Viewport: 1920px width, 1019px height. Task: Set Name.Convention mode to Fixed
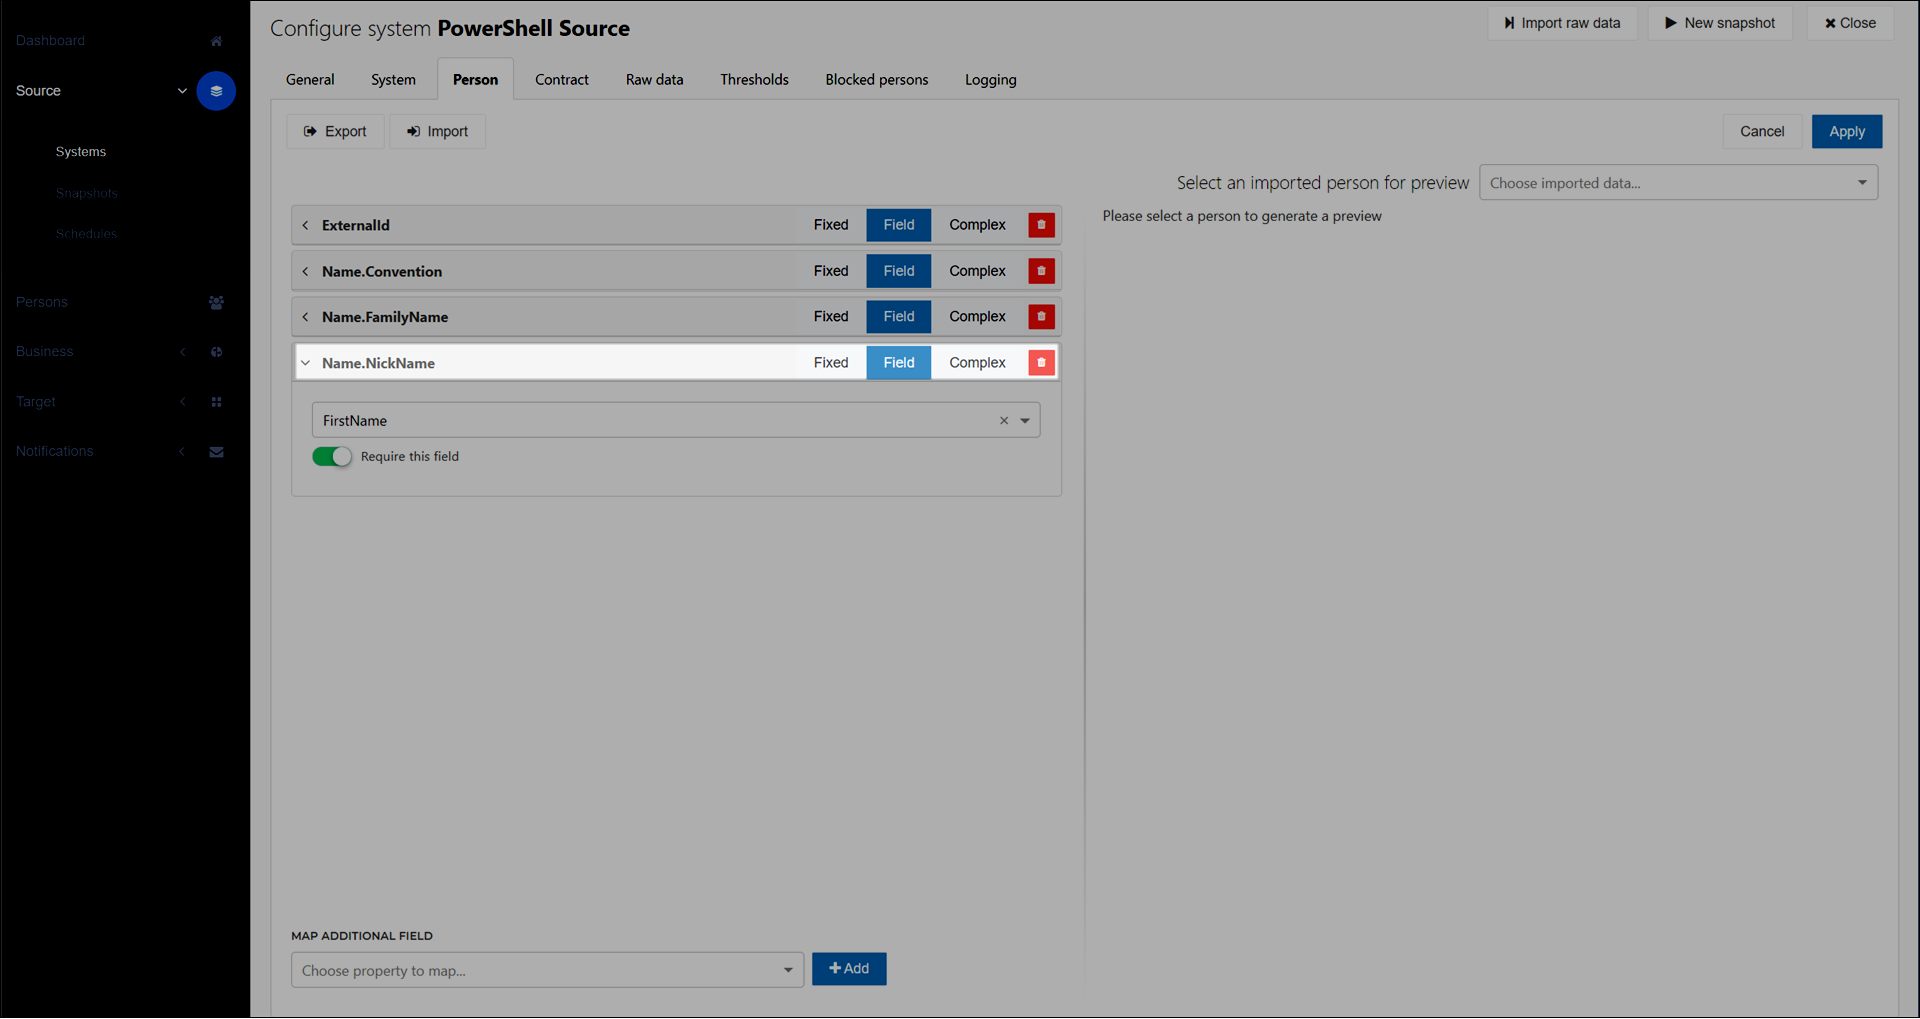(831, 271)
